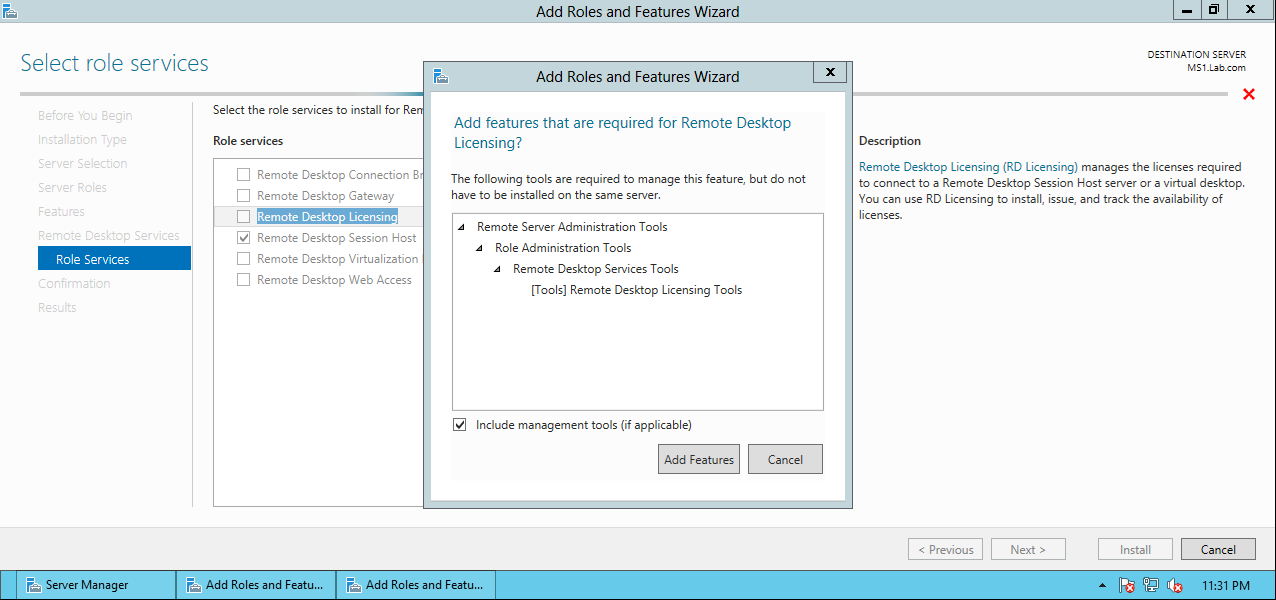Click Remote Desktop Licensing (RD Licensing) description text
Image resolution: width=1276 pixels, height=600 pixels.
point(968,167)
